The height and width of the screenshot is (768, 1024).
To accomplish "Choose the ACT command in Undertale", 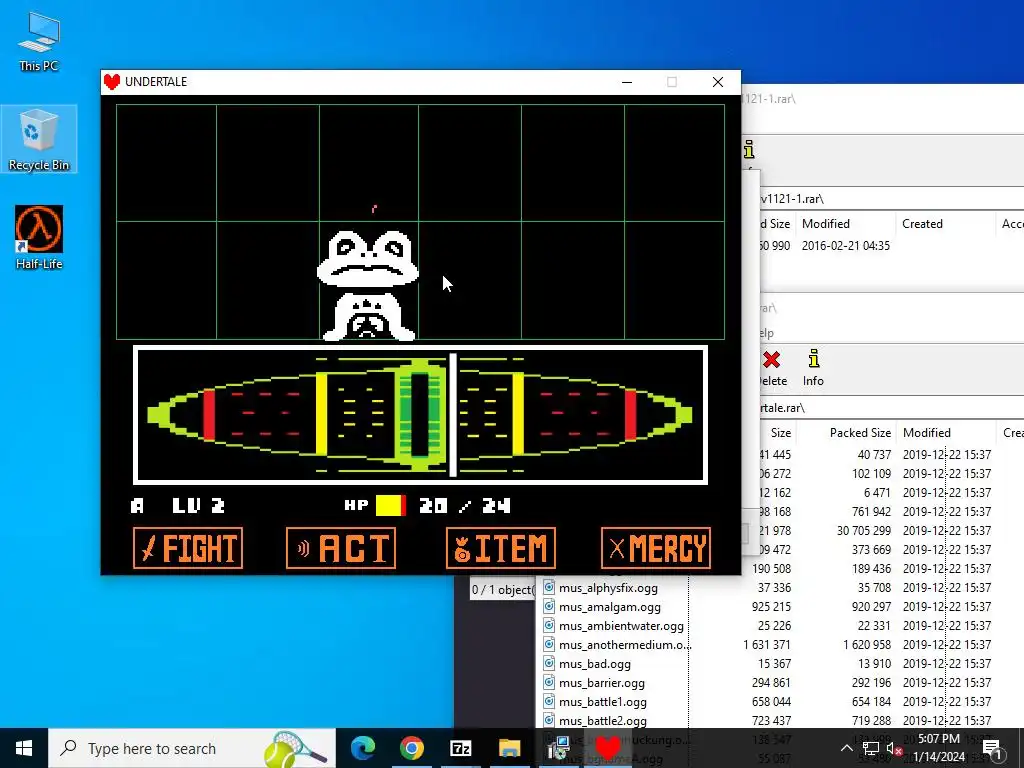I will point(341,548).
